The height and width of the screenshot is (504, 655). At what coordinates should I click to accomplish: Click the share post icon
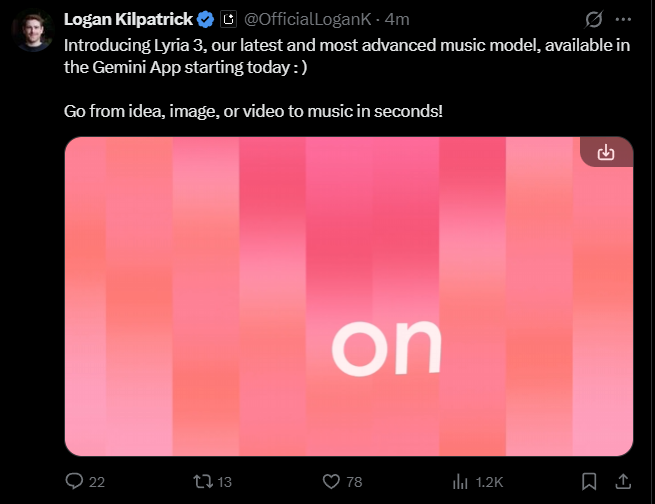[621, 481]
